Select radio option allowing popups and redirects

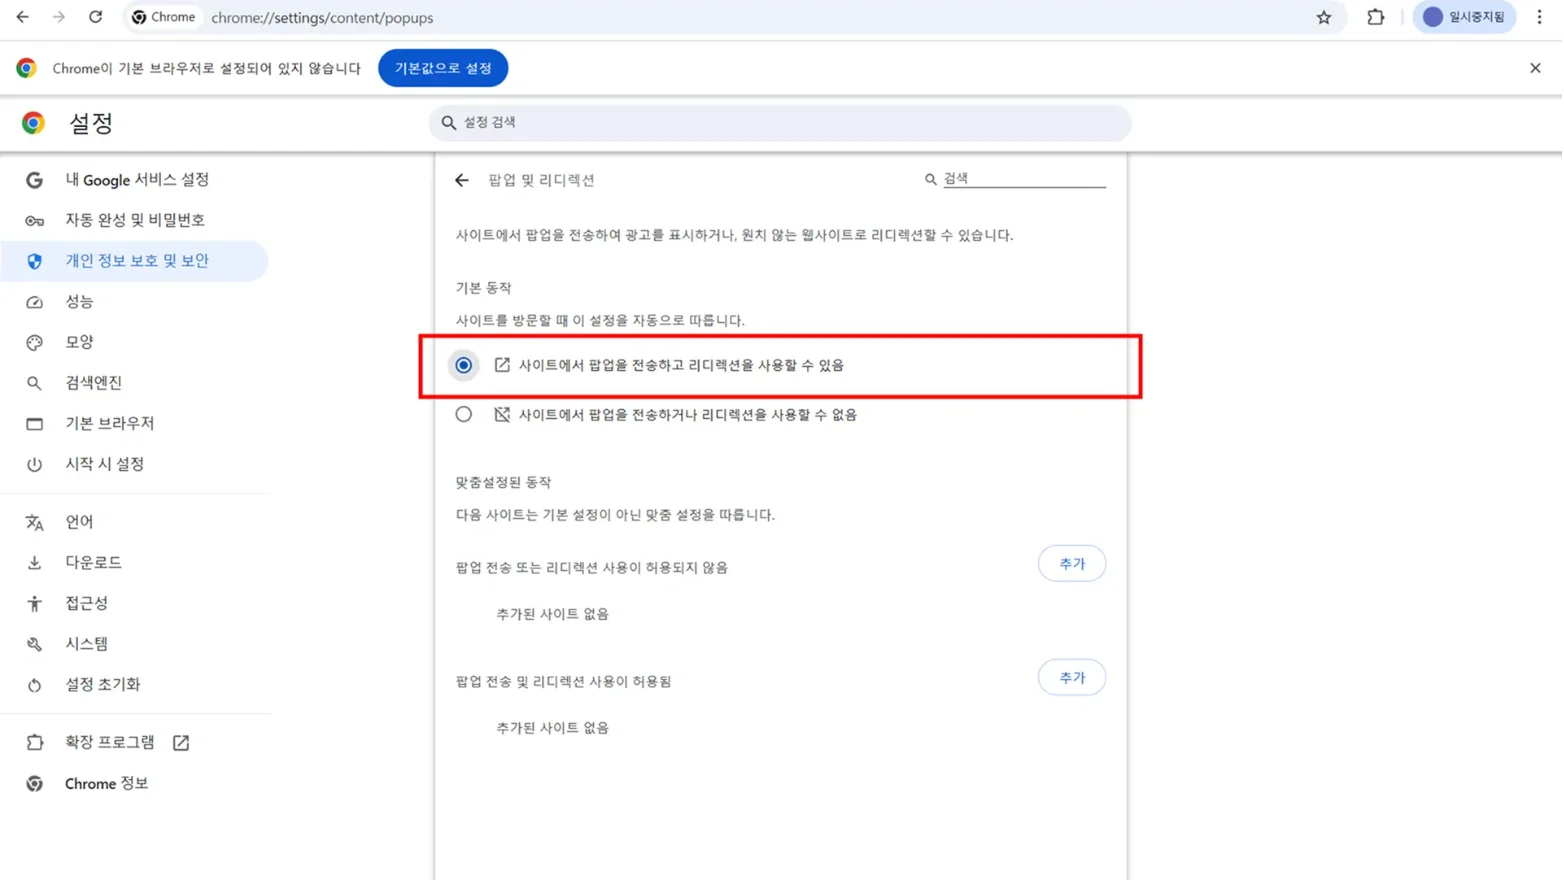click(x=464, y=366)
